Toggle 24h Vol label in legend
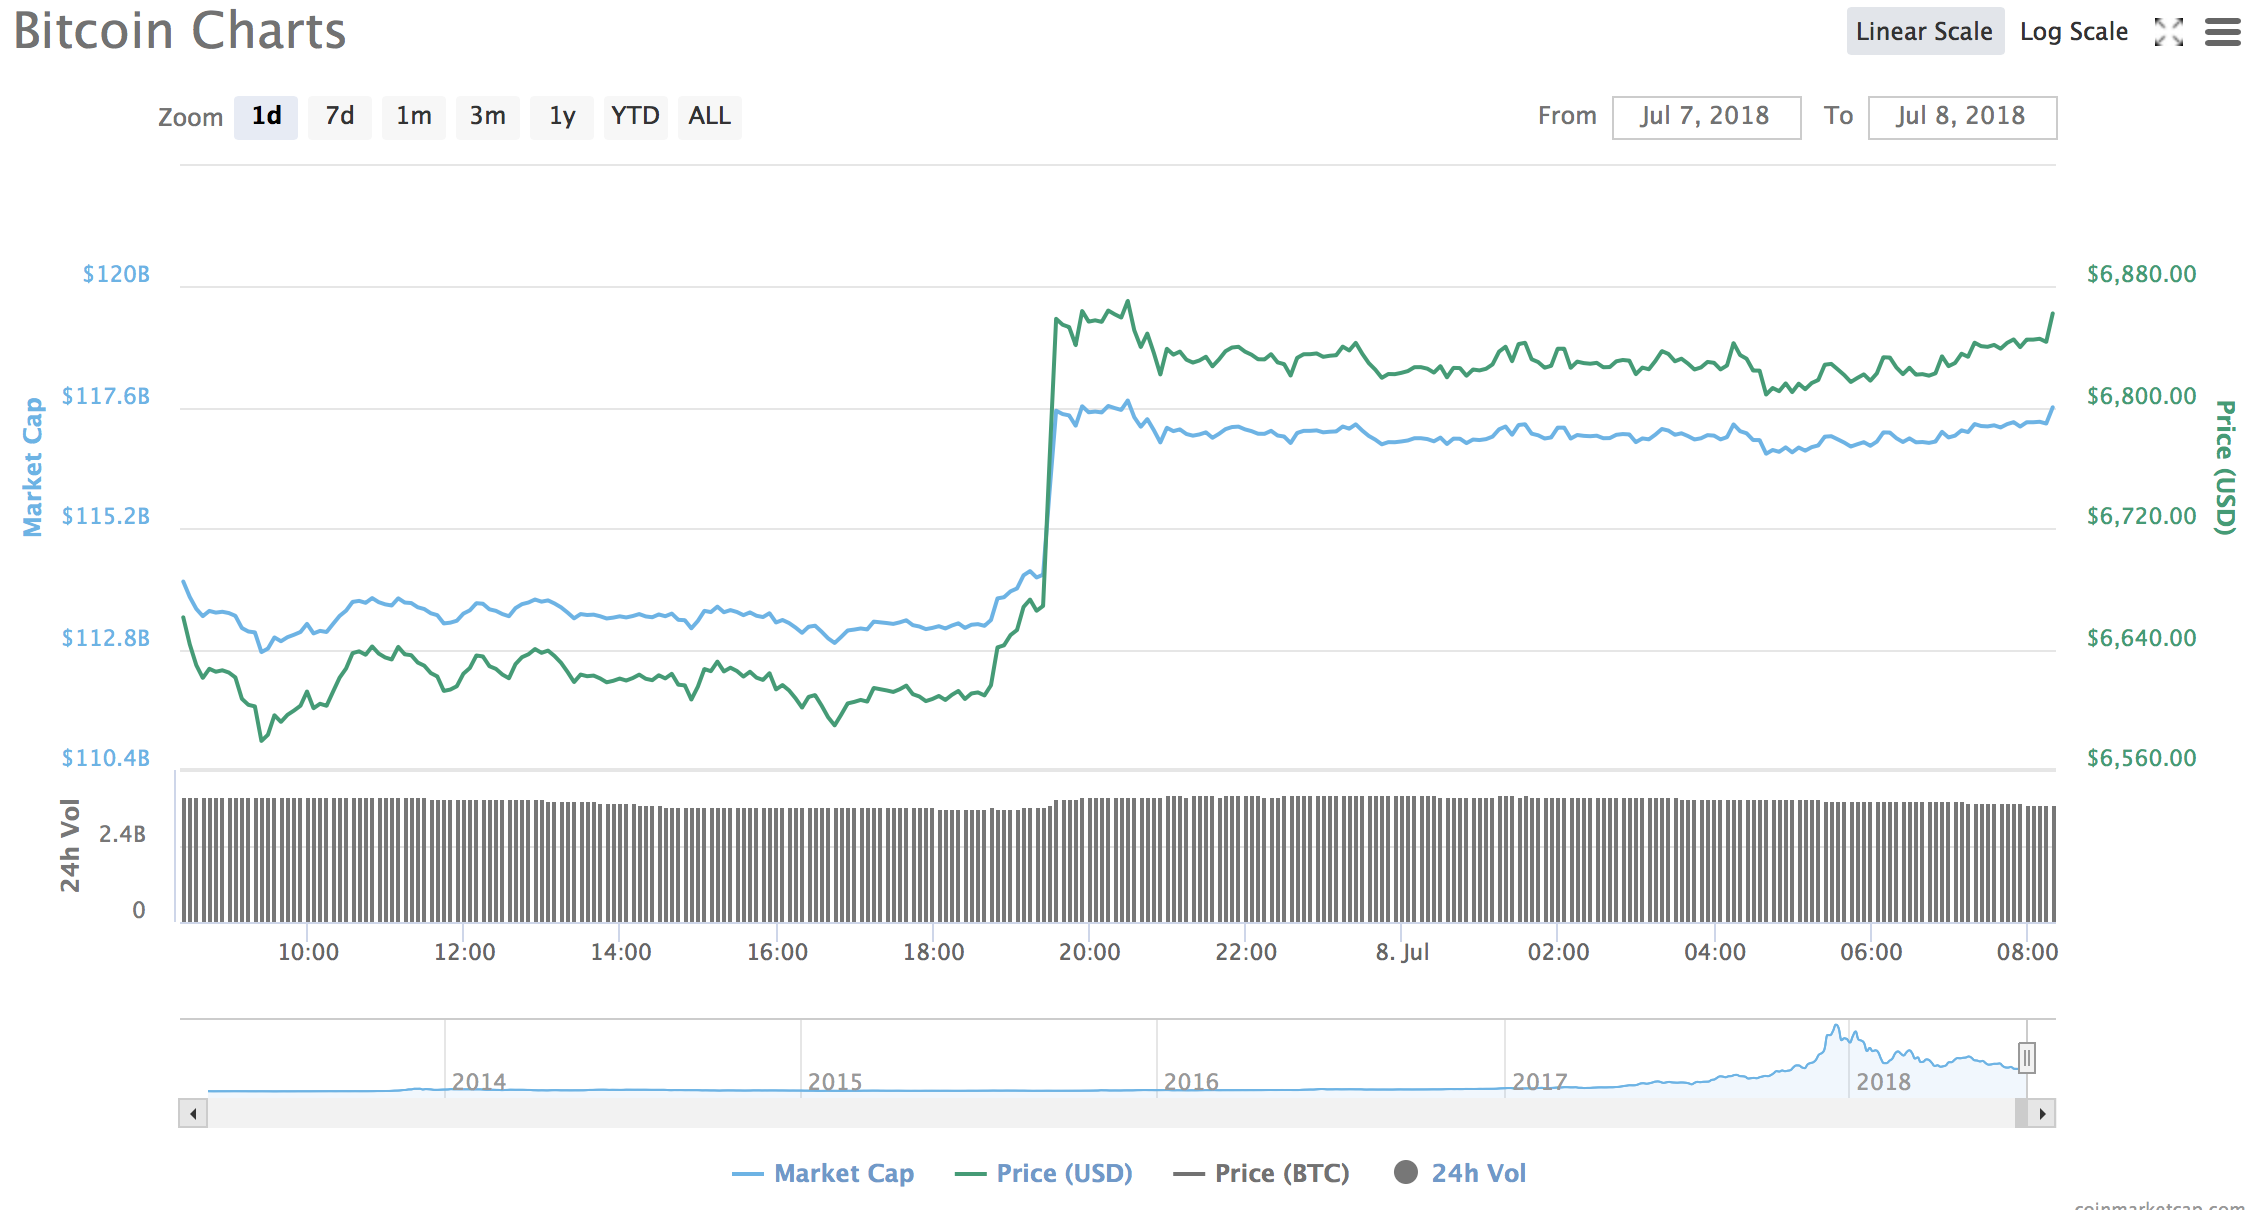Image resolution: width=2262 pixels, height=1210 pixels. 1478,1173
